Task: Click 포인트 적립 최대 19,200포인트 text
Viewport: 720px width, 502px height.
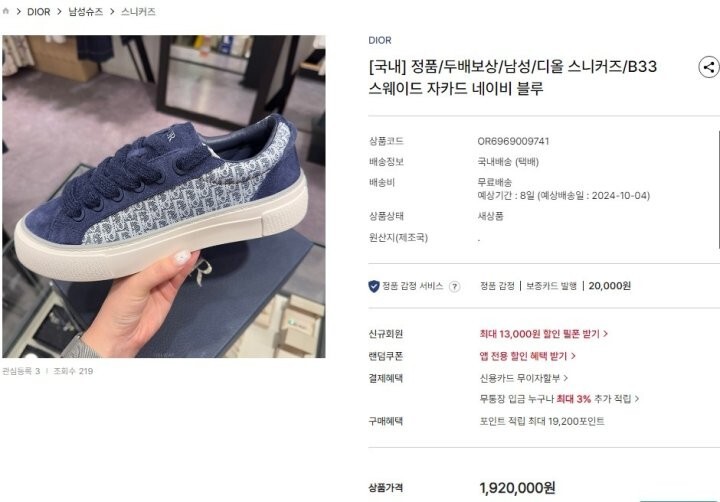Action: coord(542,421)
